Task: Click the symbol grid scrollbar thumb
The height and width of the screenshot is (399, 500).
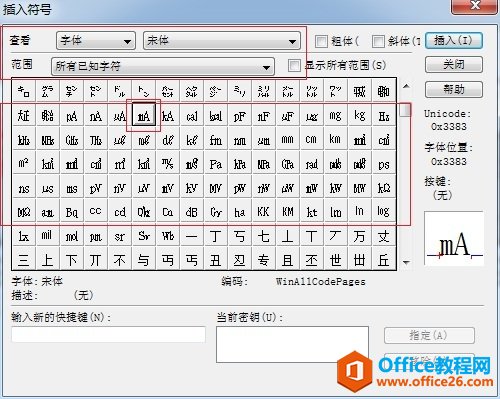Action: click(x=405, y=110)
